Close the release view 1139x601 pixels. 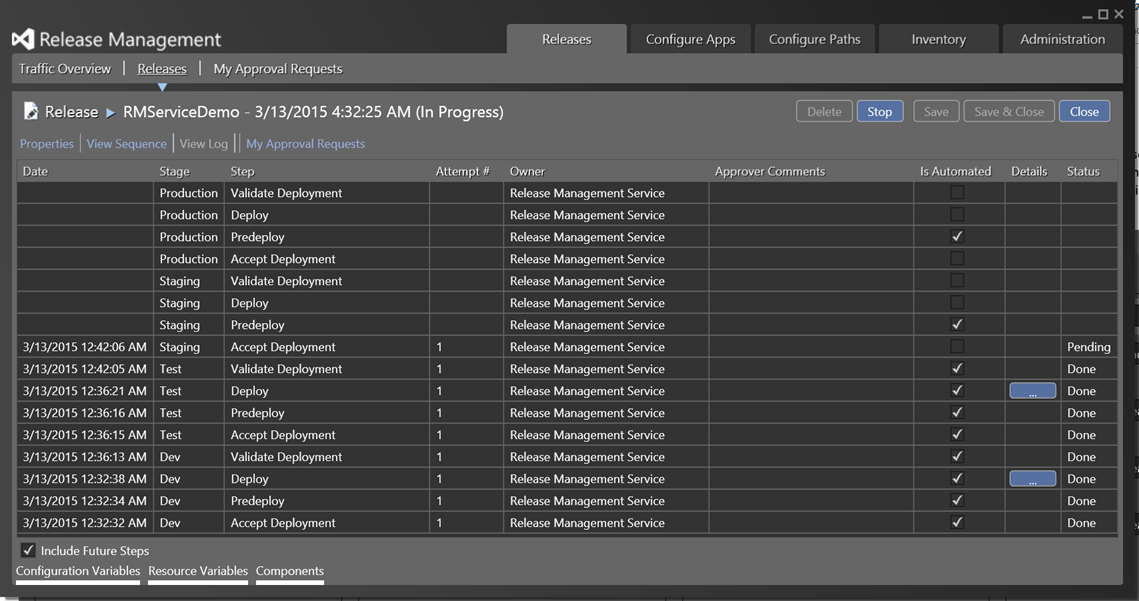pyautogui.click(x=1084, y=111)
